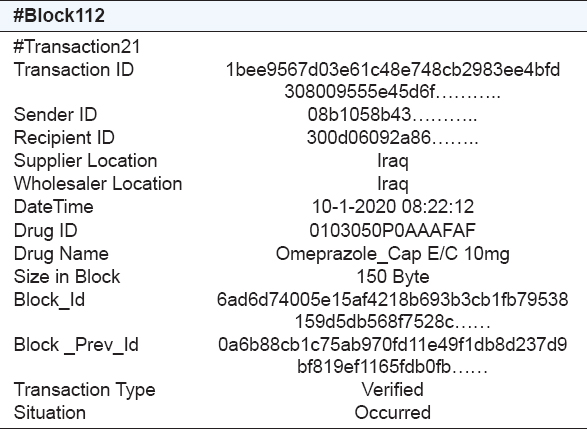Click the 150 Byte size value
The image size is (587, 429).
[x=393, y=277]
